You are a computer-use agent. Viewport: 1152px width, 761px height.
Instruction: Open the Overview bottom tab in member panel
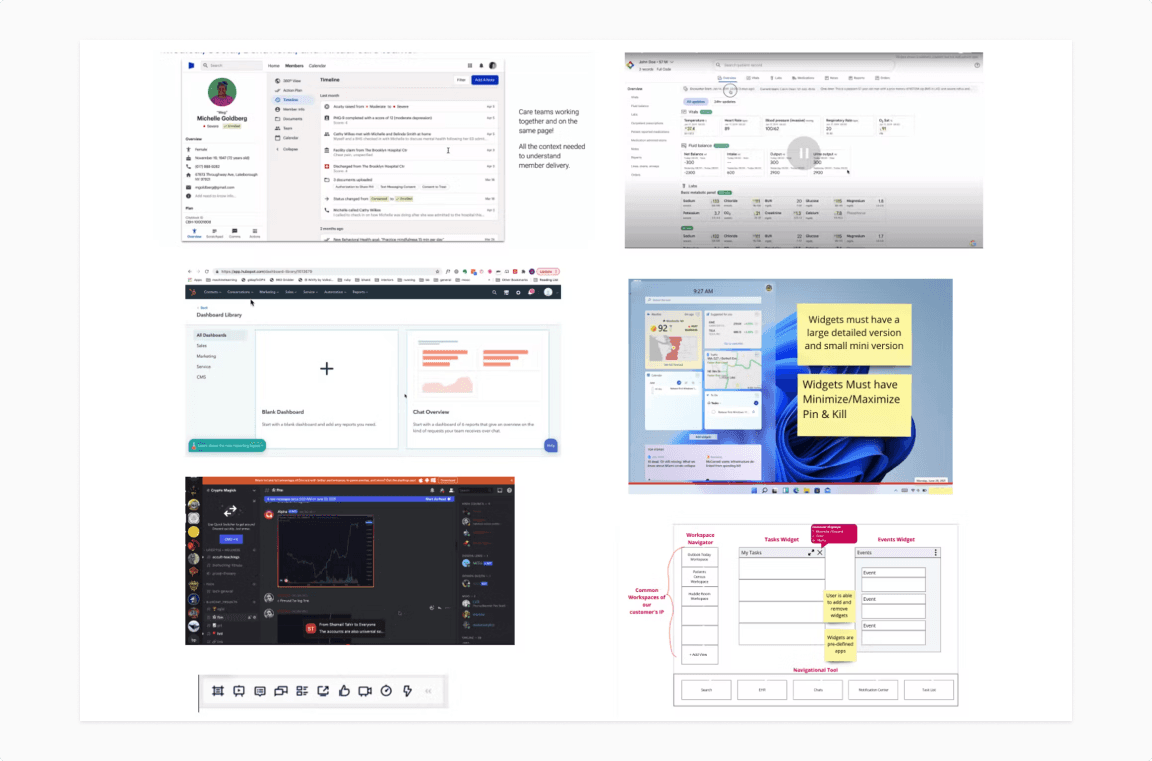click(x=194, y=234)
